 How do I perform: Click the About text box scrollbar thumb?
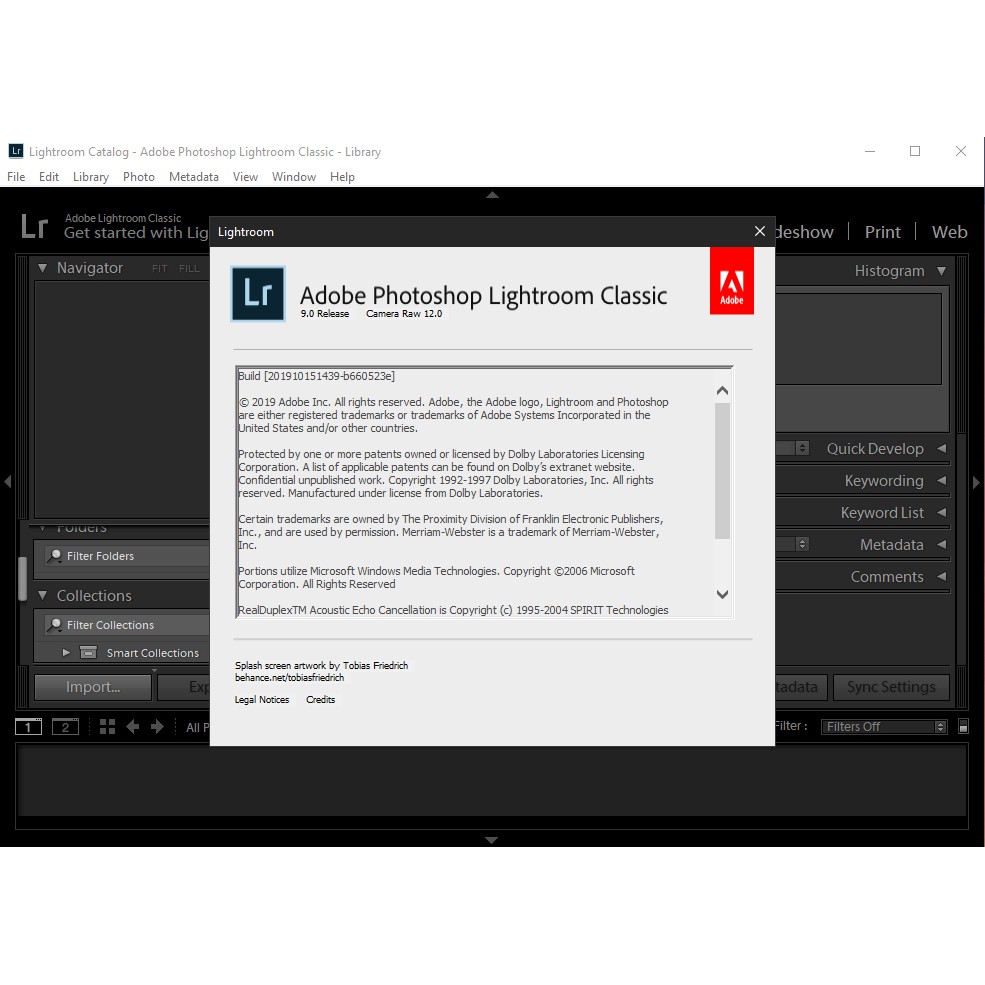722,471
